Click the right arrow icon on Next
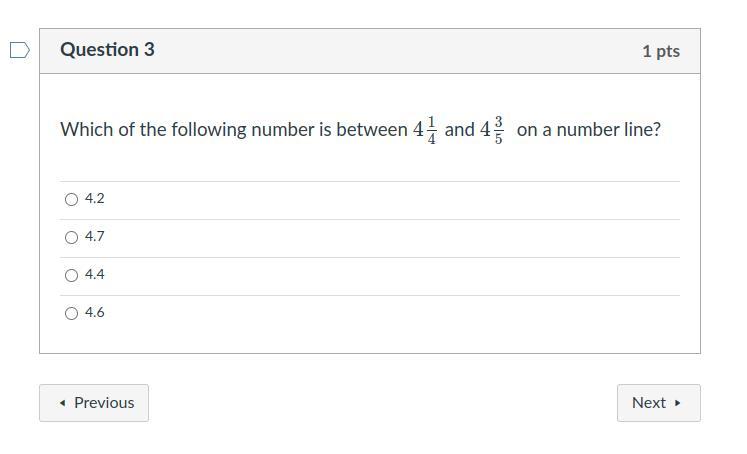The height and width of the screenshot is (454, 747). click(x=678, y=403)
